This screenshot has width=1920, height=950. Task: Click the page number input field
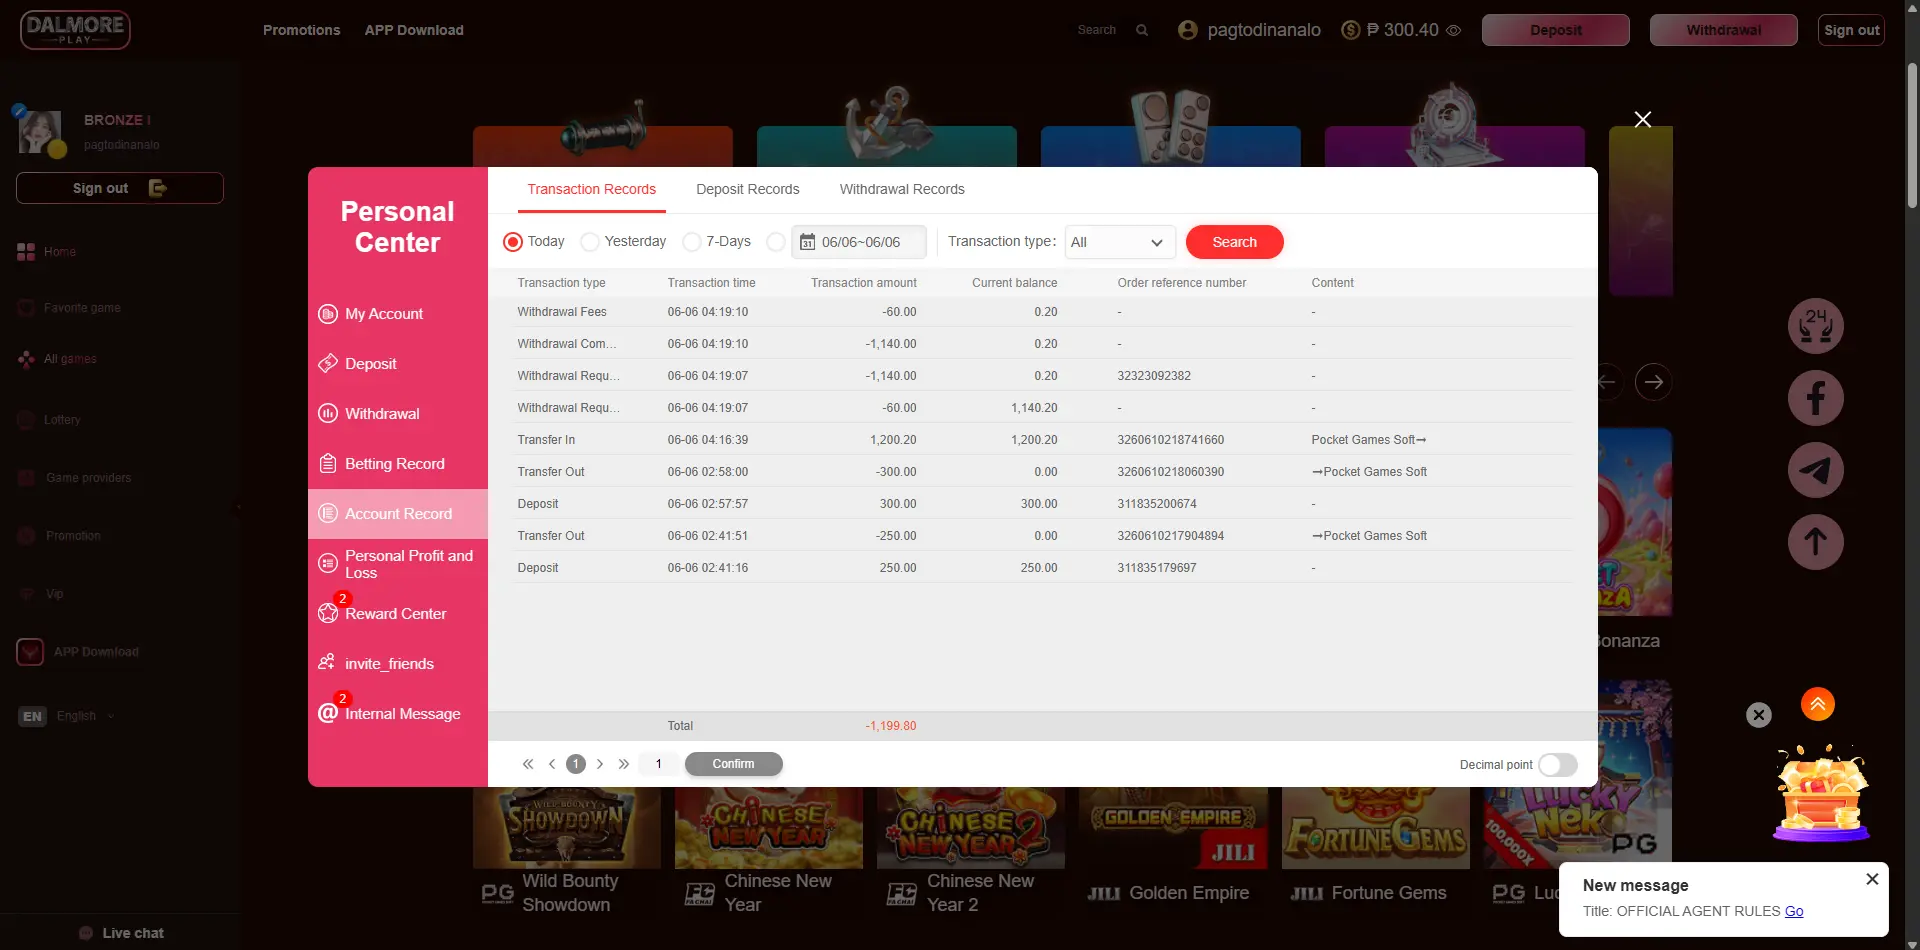pos(659,764)
